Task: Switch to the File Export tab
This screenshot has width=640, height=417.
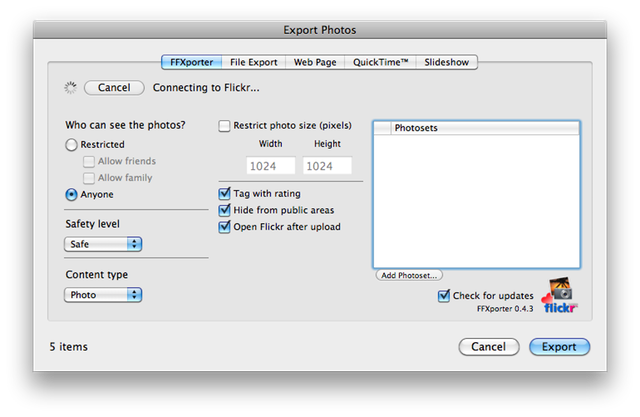Action: point(253,62)
